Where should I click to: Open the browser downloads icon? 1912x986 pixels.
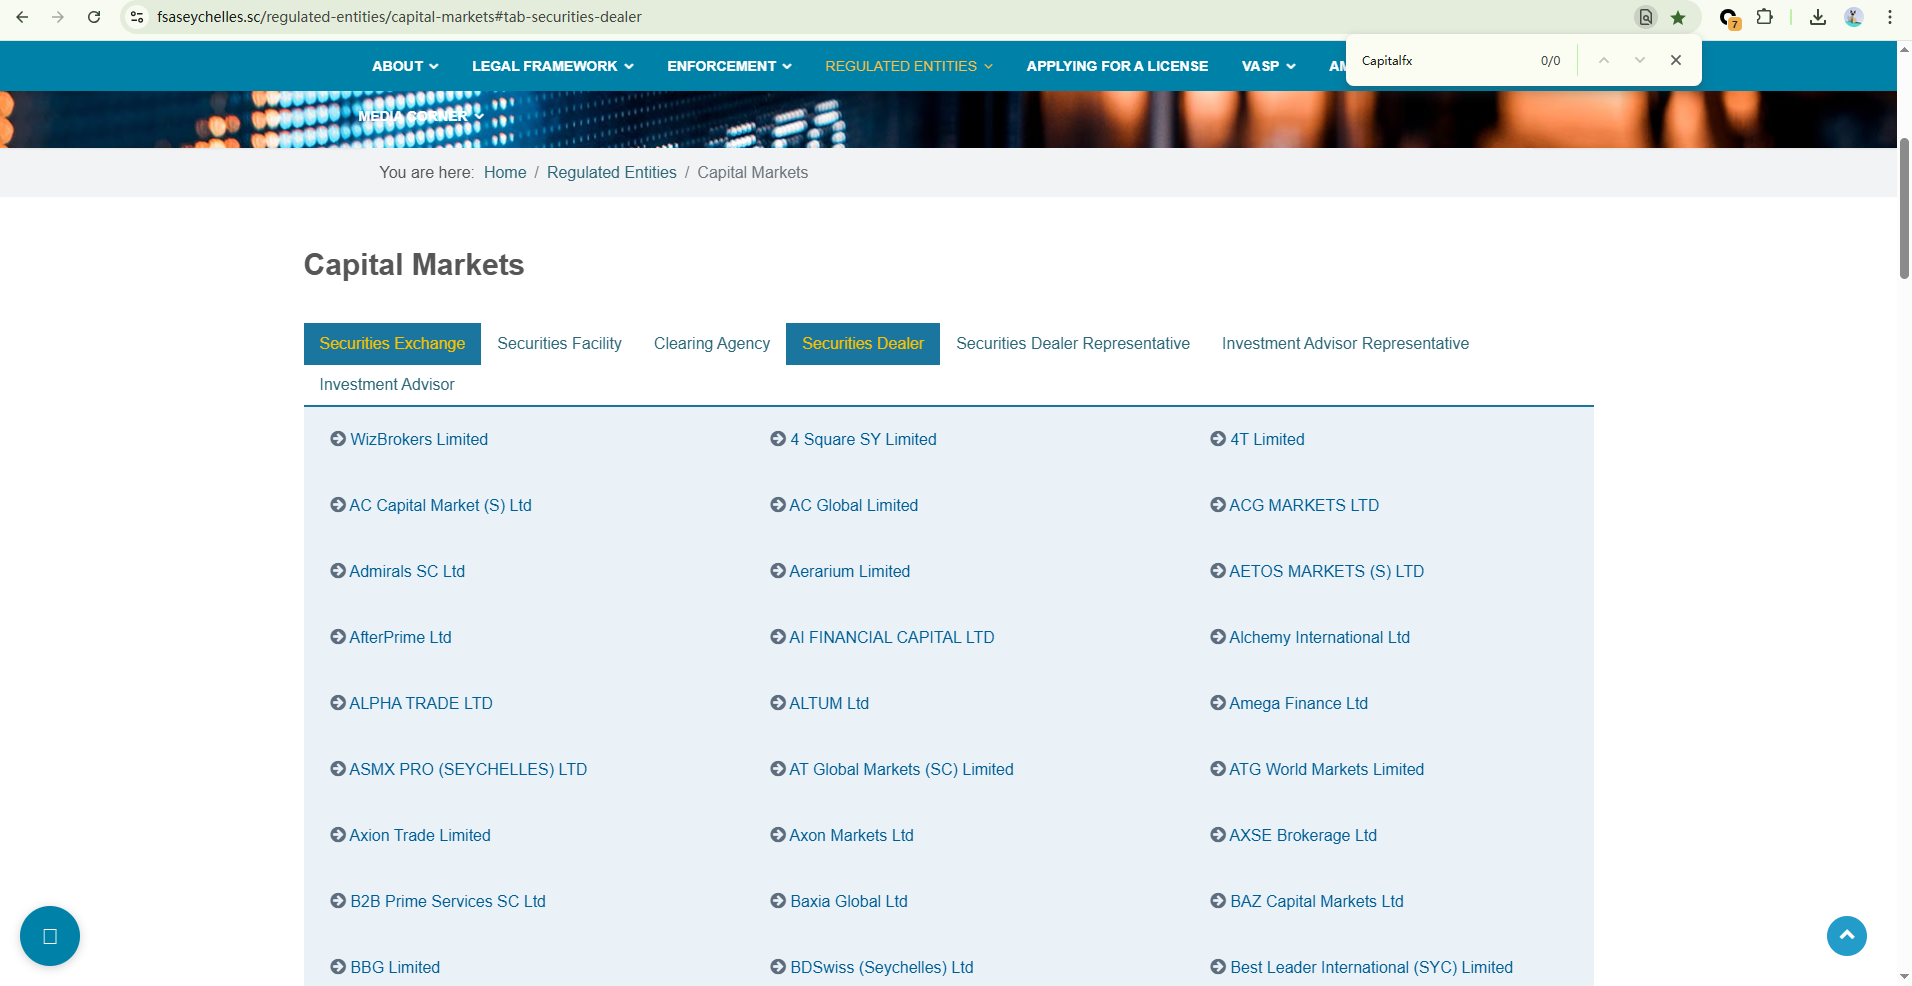click(x=1818, y=17)
